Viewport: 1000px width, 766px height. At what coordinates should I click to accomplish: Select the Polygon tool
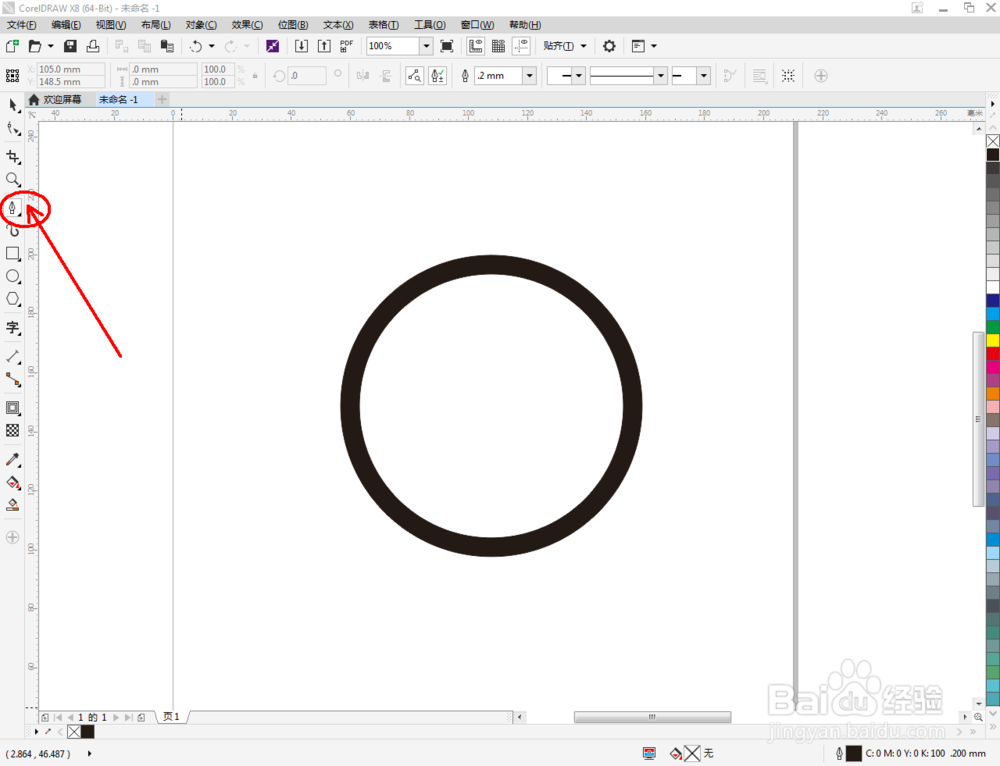[13, 299]
